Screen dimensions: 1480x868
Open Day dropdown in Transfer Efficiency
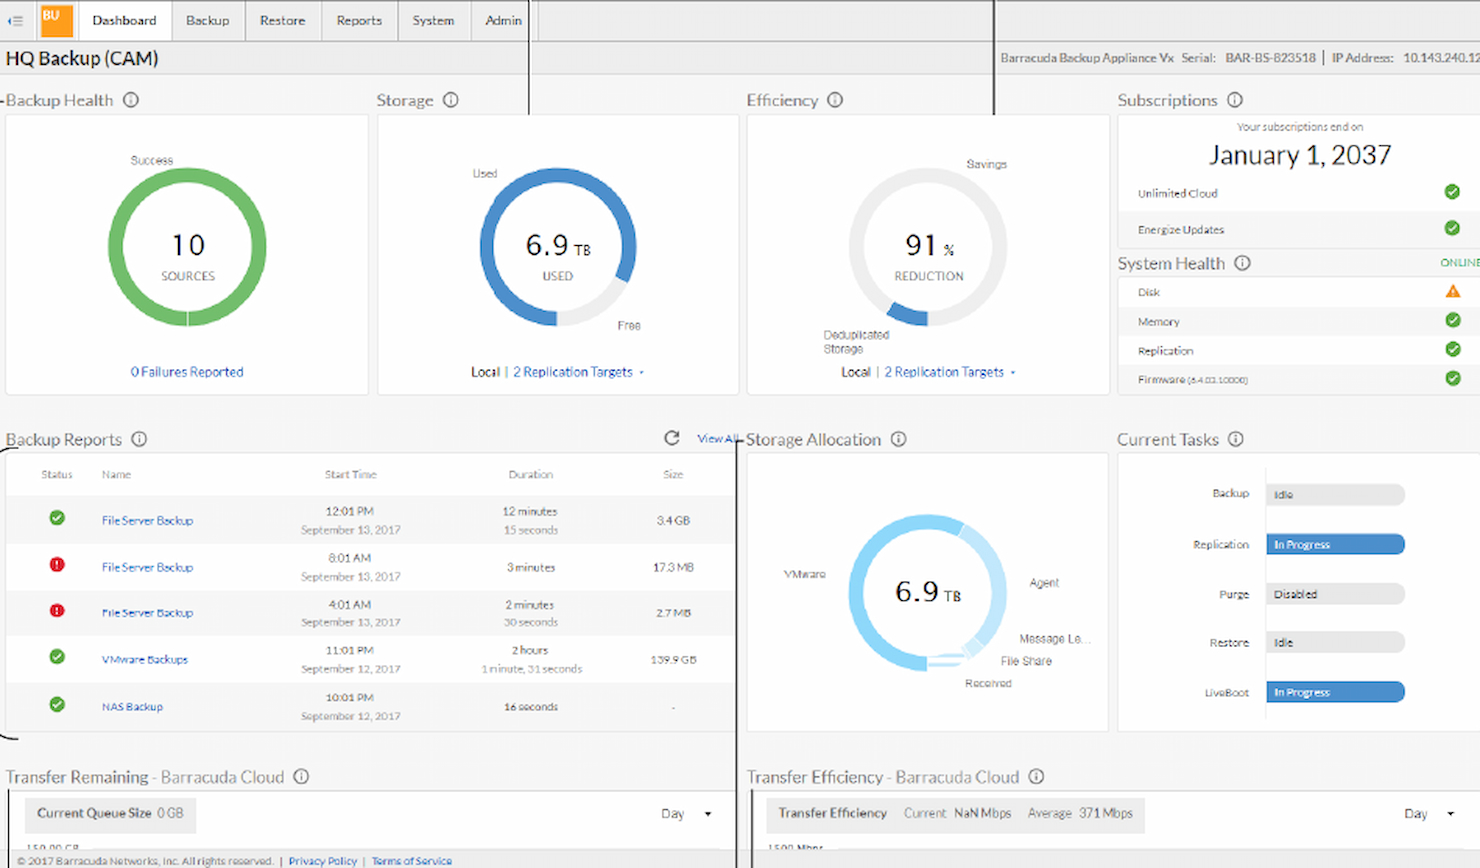pos(1429,814)
